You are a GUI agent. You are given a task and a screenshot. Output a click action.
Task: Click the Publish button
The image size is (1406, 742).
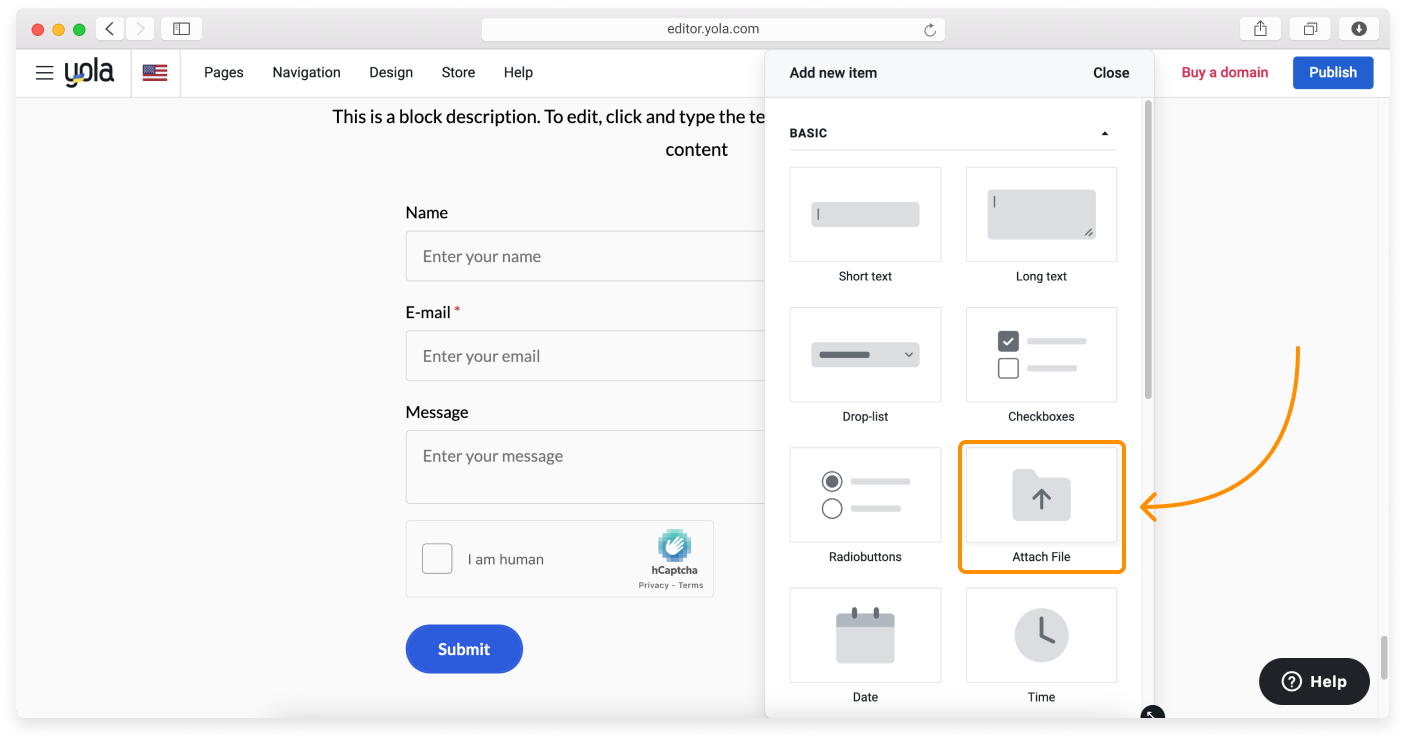click(x=1332, y=73)
